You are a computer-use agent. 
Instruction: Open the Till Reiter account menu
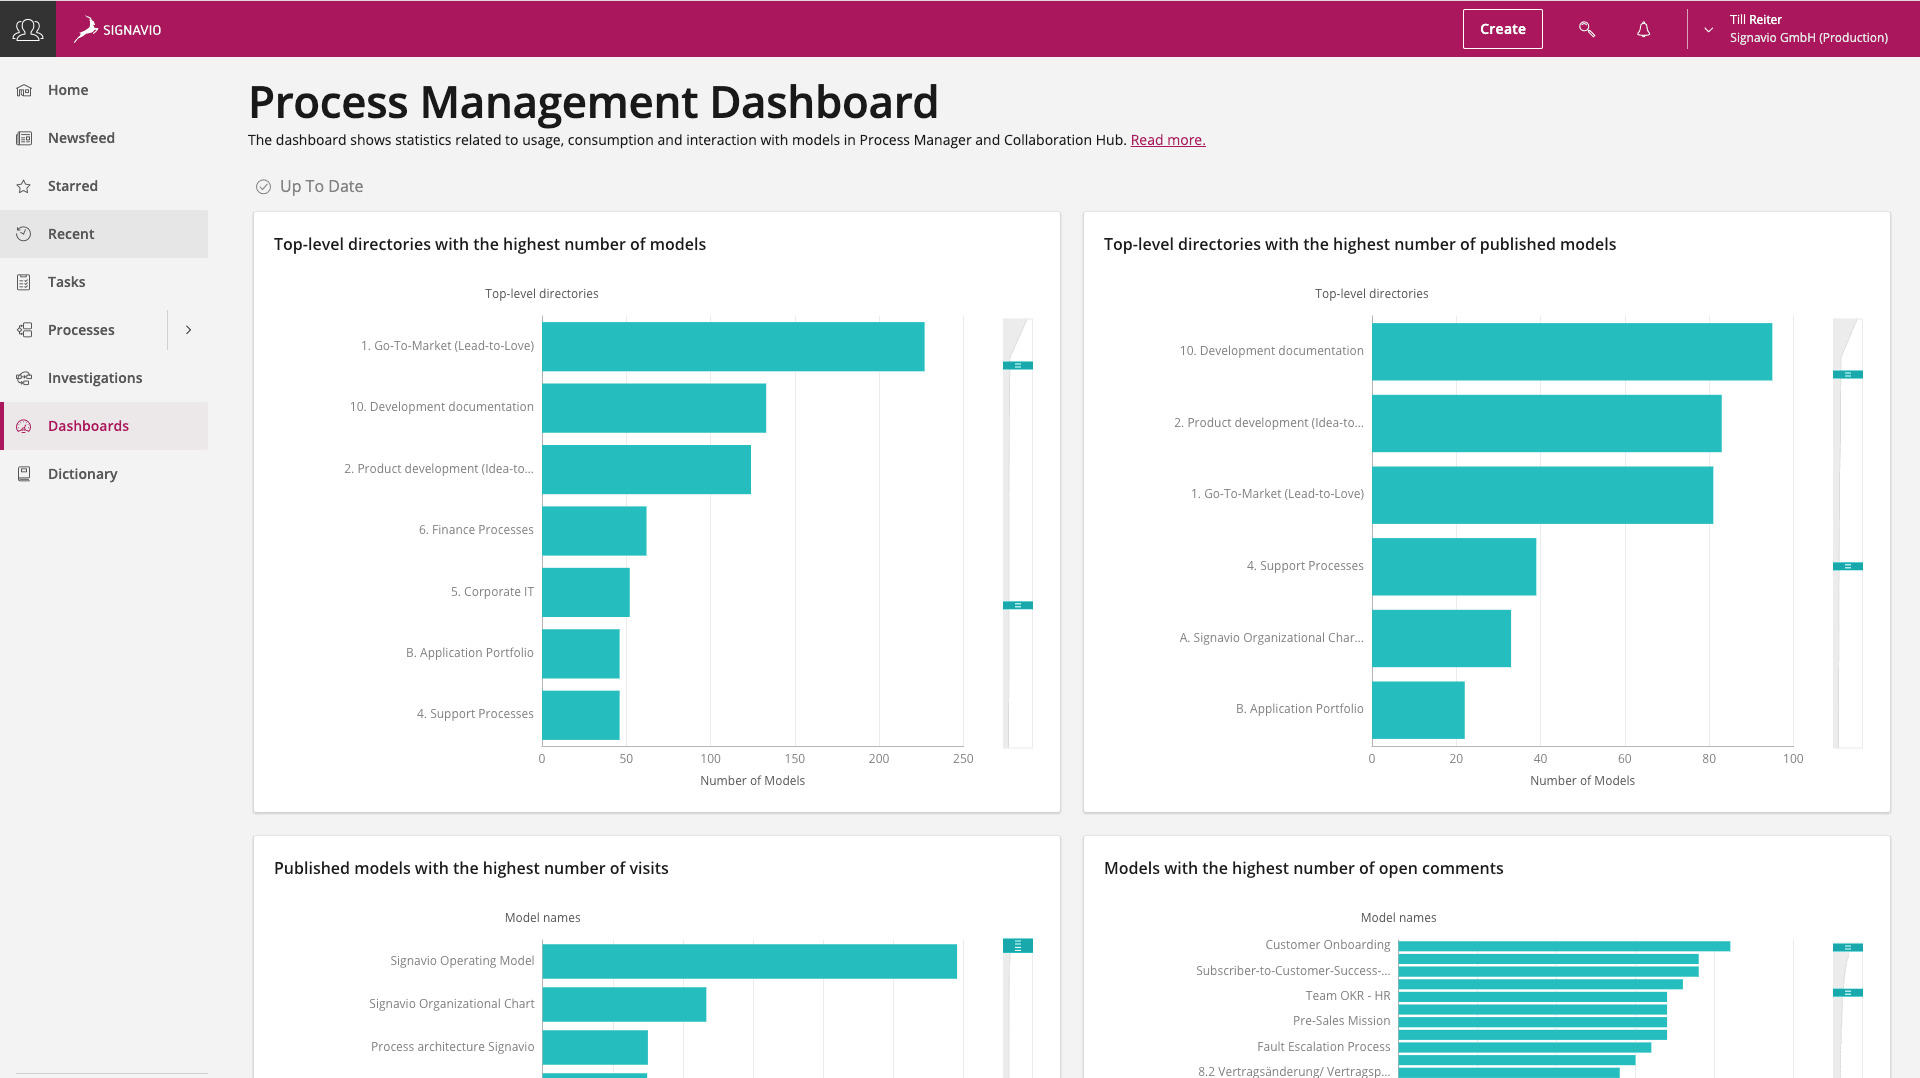tap(1808, 29)
